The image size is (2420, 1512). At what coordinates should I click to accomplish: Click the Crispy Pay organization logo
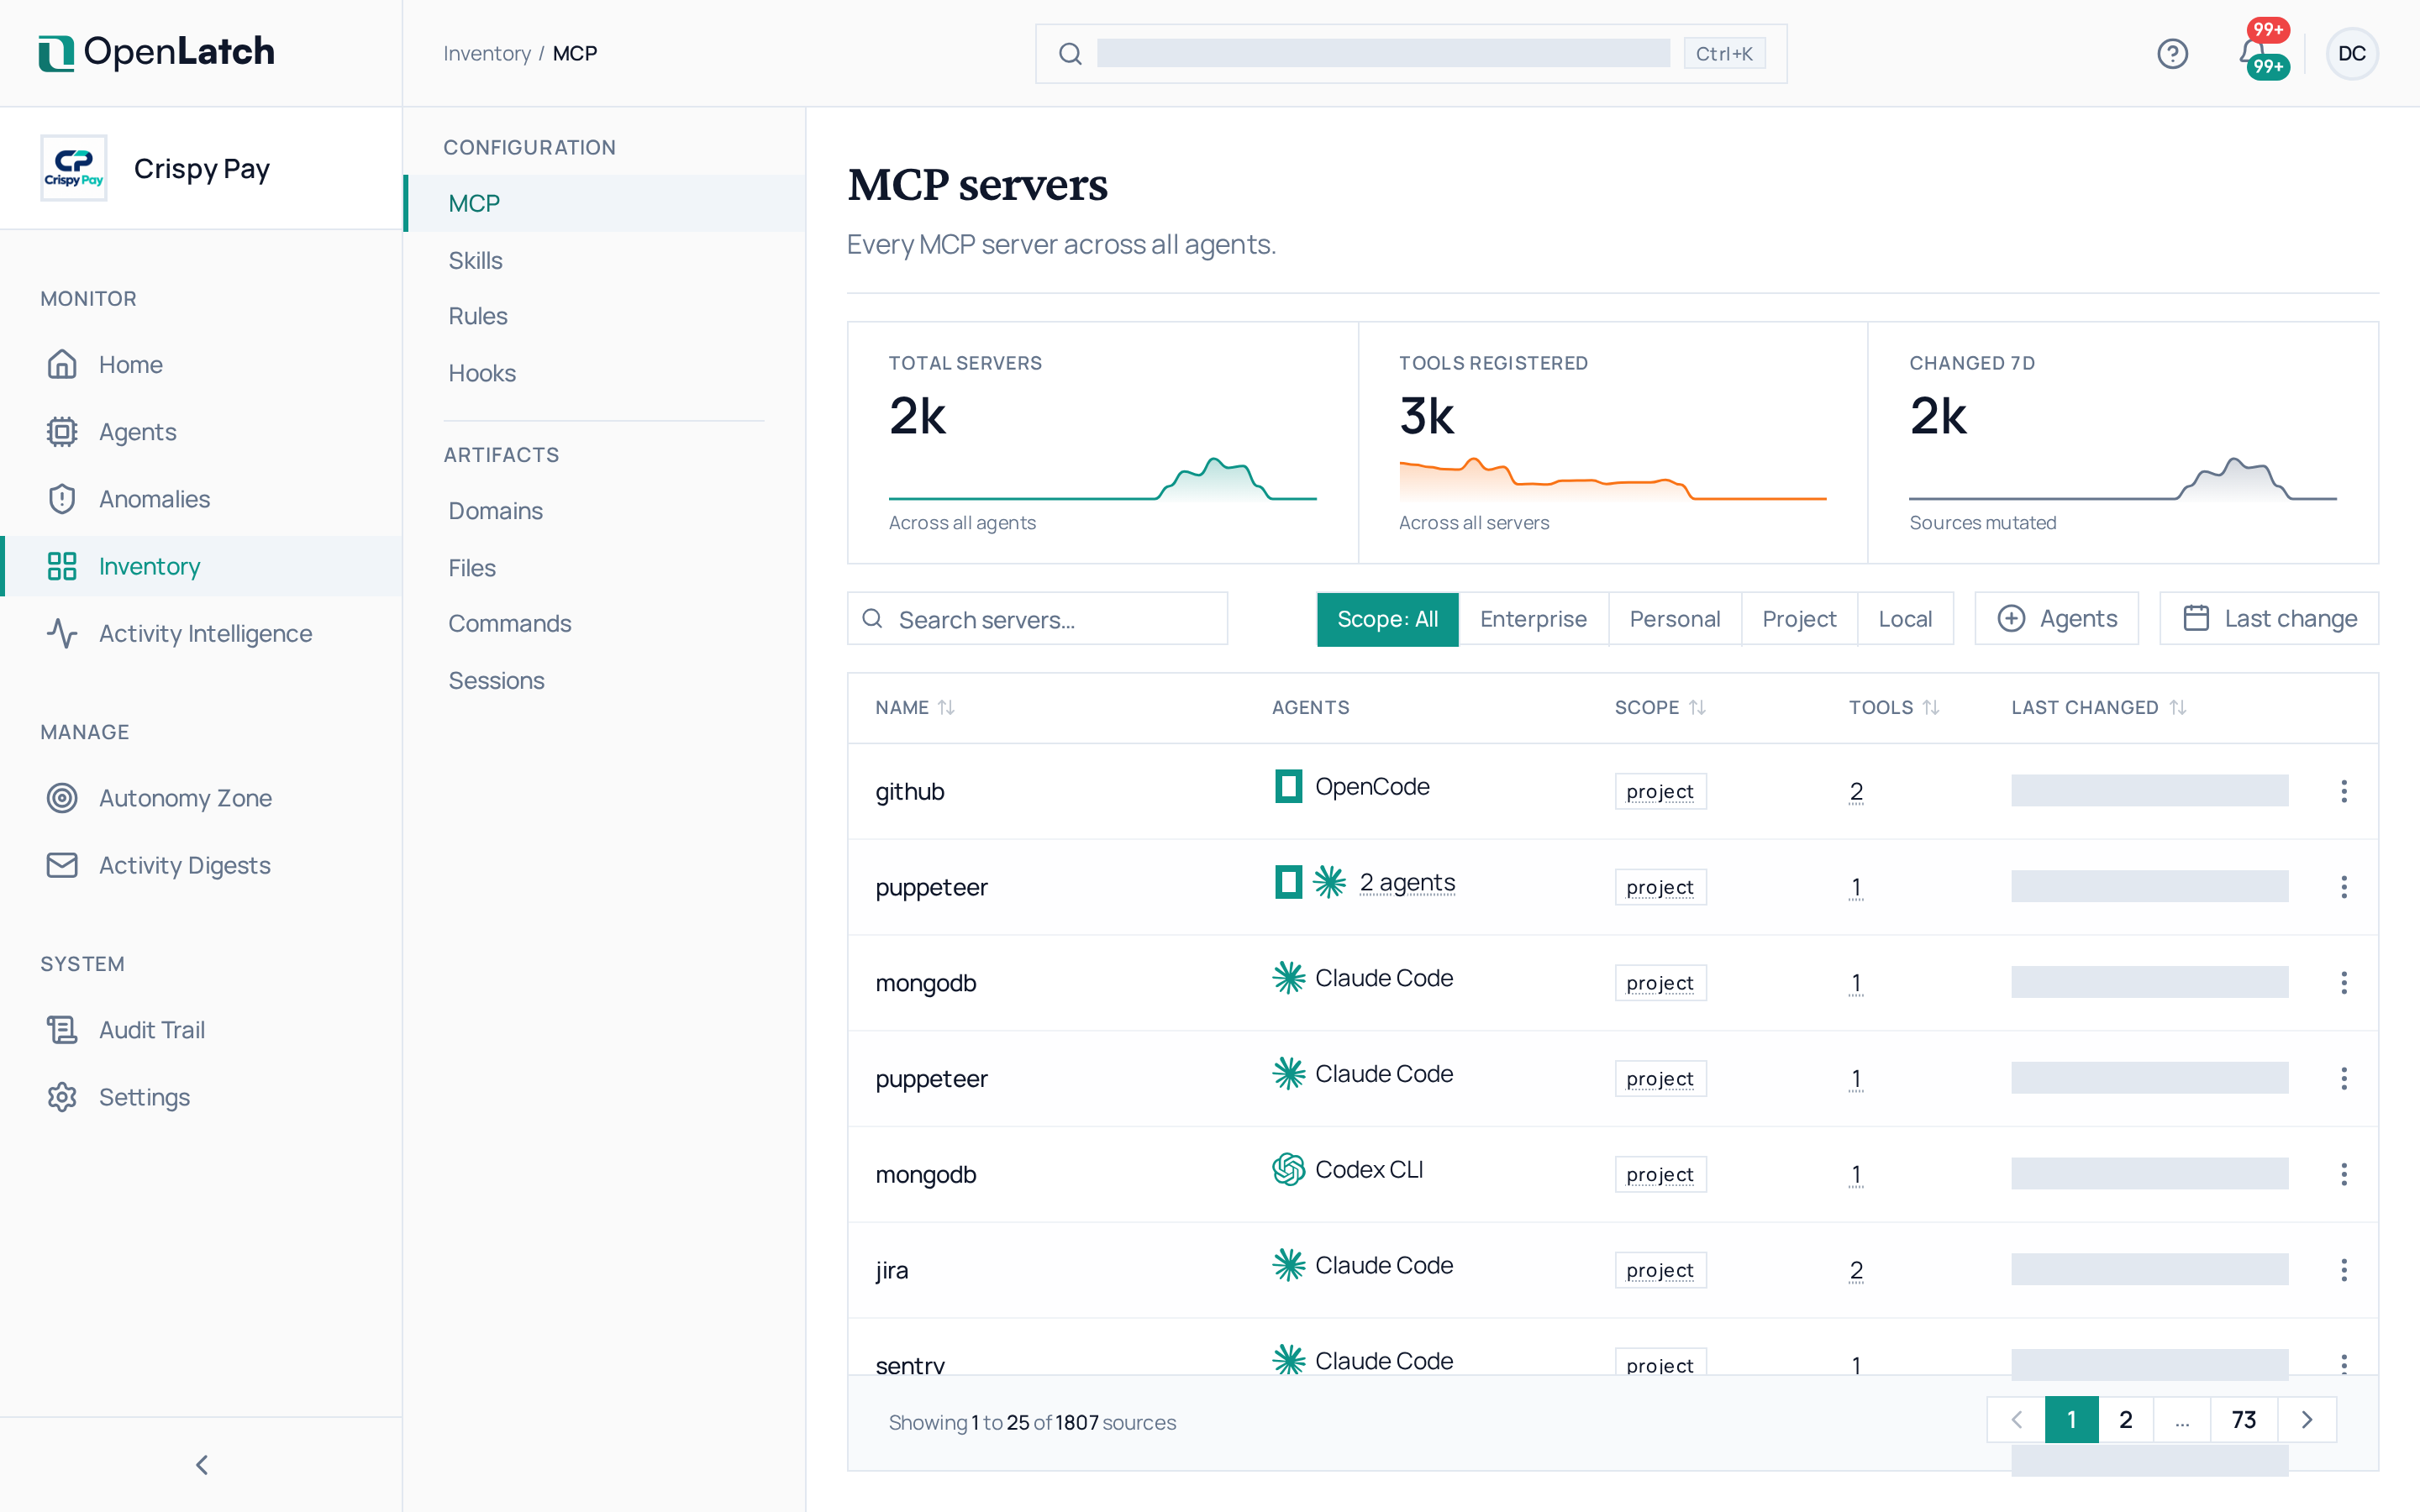coord(73,168)
